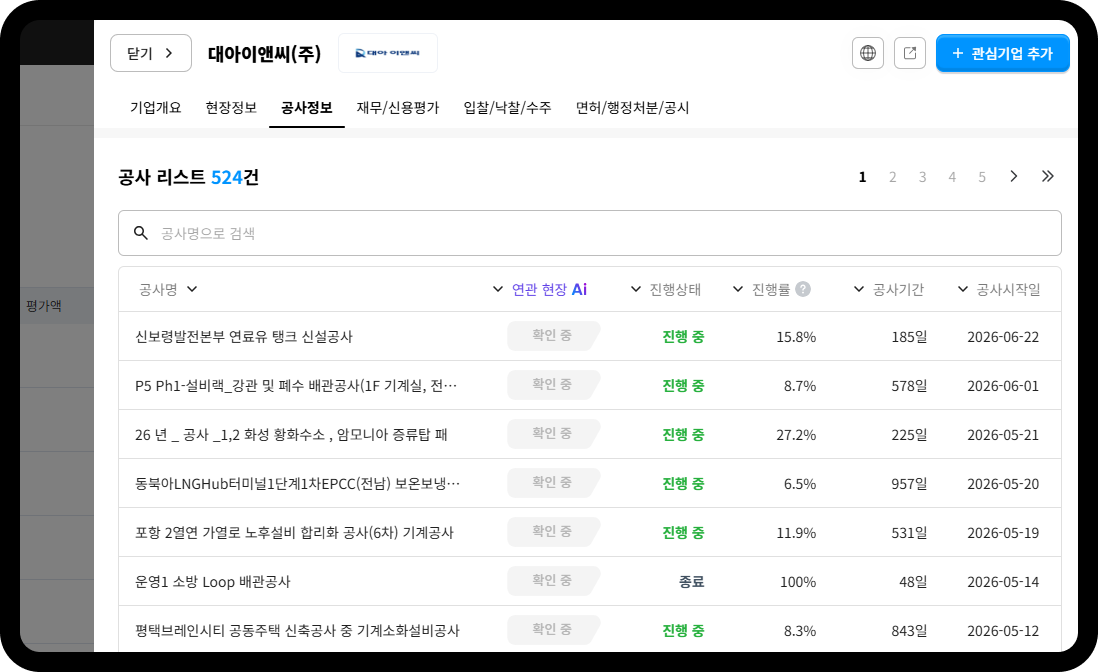Image resolution: width=1098 pixels, height=672 pixels.
Task: Click the 100% progress value
Action: 798,582
